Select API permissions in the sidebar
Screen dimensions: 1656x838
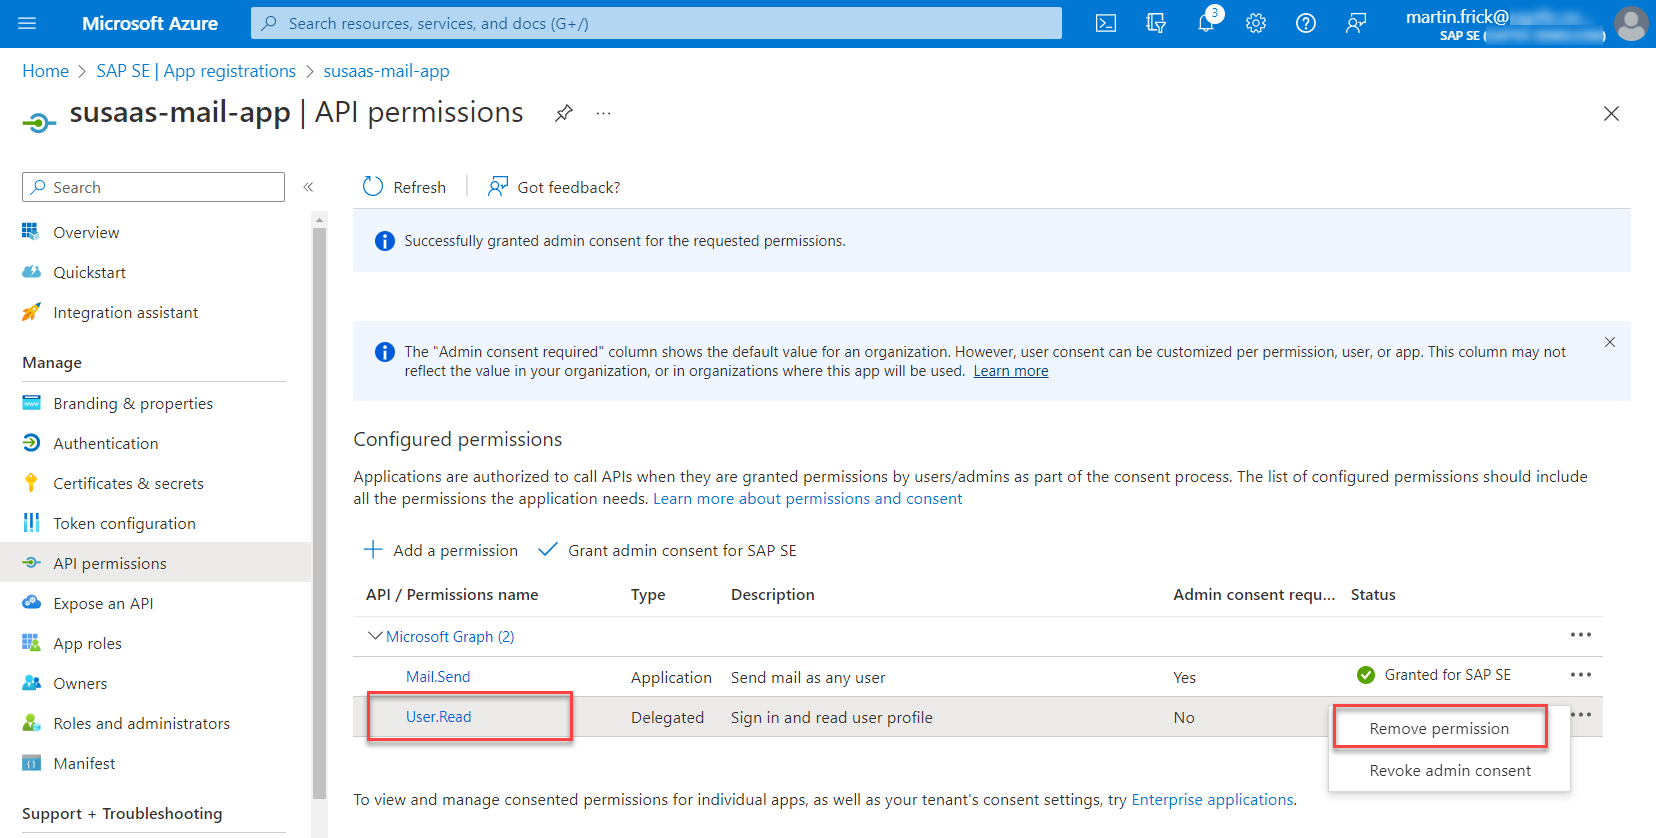point(110,563)
